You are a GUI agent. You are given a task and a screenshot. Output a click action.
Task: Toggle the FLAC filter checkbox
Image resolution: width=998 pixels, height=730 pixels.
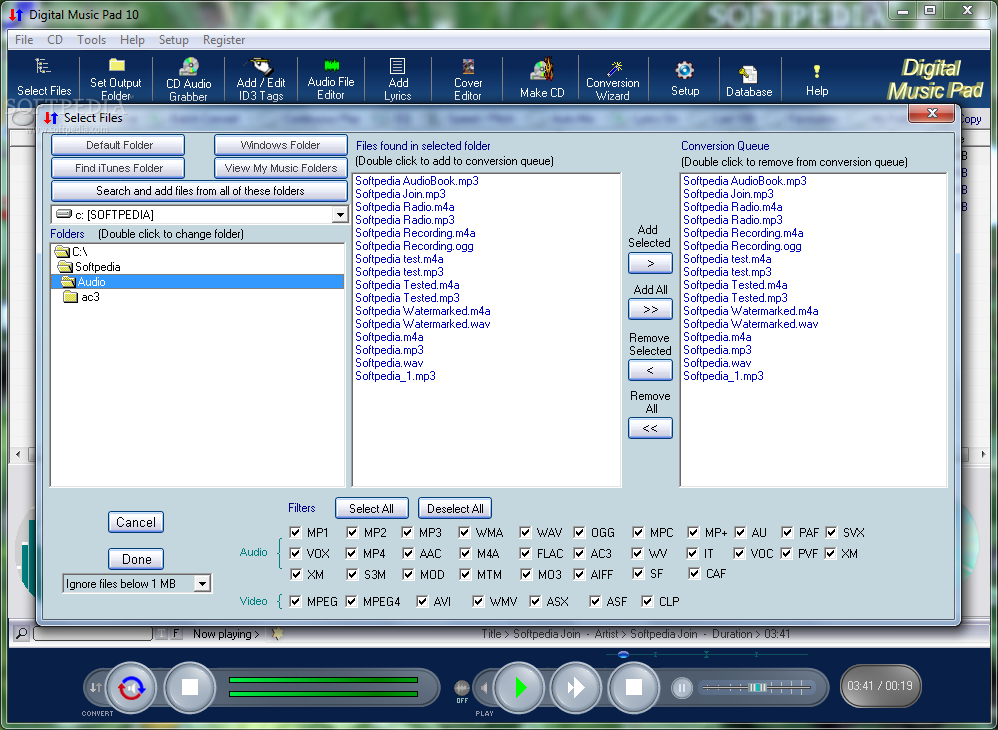coord(525,553)
